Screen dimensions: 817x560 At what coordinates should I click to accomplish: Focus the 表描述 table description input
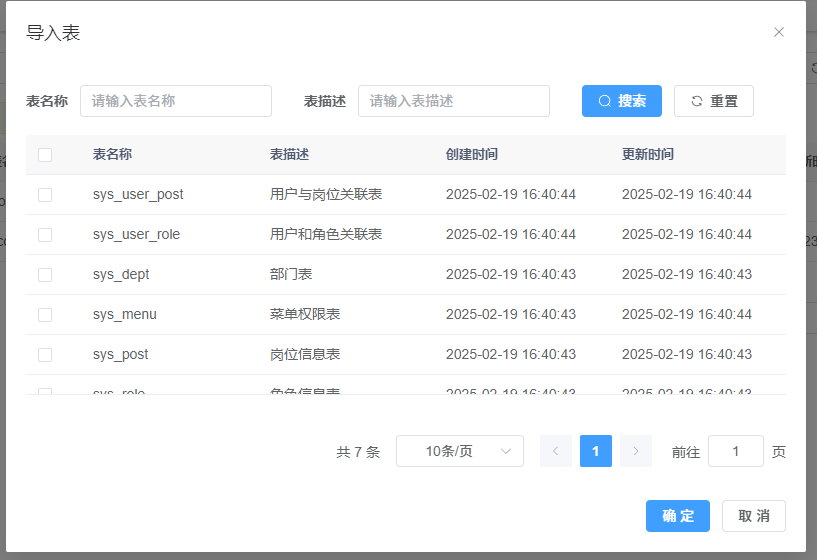pos(454,101)
